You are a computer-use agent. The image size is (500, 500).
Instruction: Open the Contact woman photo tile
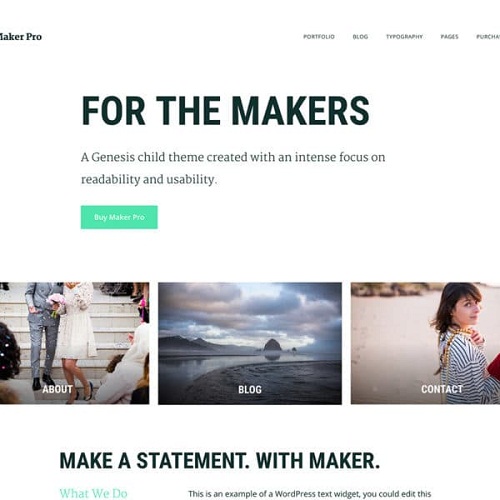click(425, 343)
